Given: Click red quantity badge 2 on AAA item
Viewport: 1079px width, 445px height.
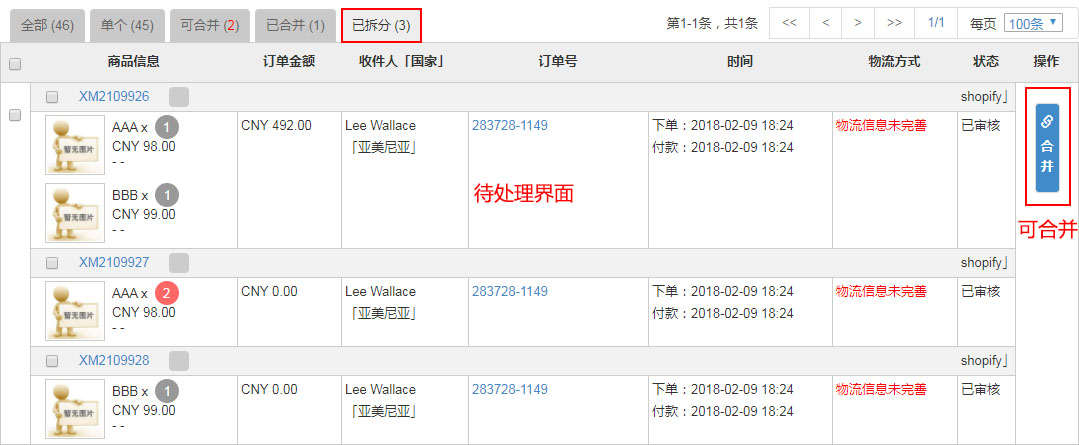Looking at the screenshot, I should (167, 294).
